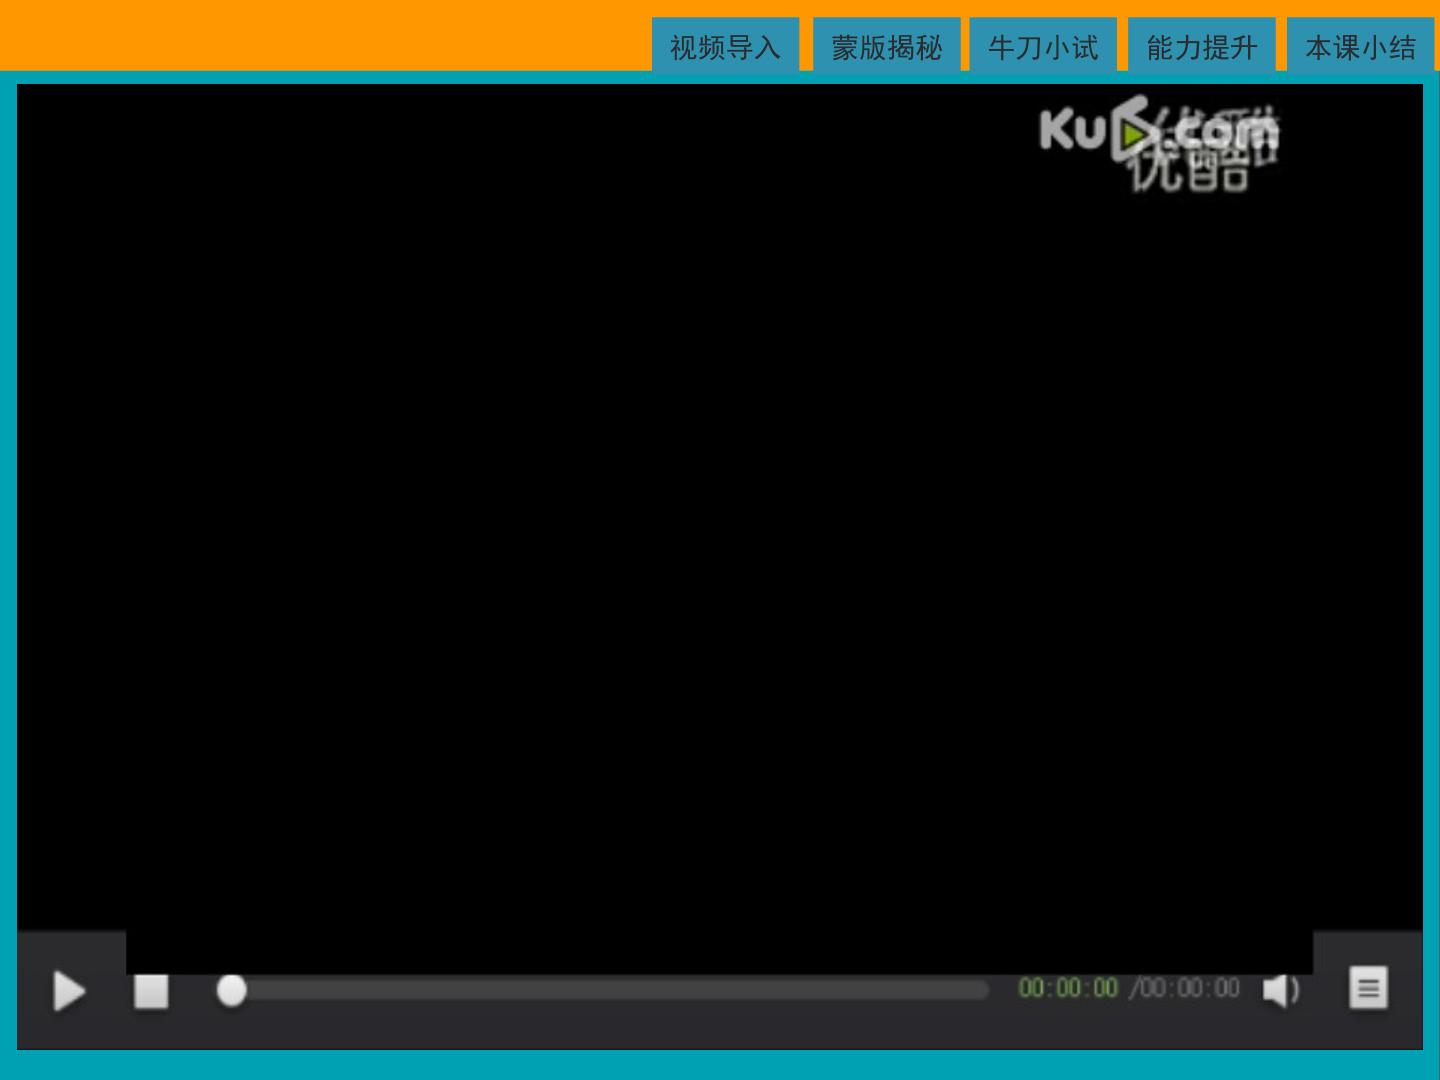Select the 牛刀小试 tab
Image resolution: width=1440 pixels, height=1080 pixels.
tap(1043, 45)
